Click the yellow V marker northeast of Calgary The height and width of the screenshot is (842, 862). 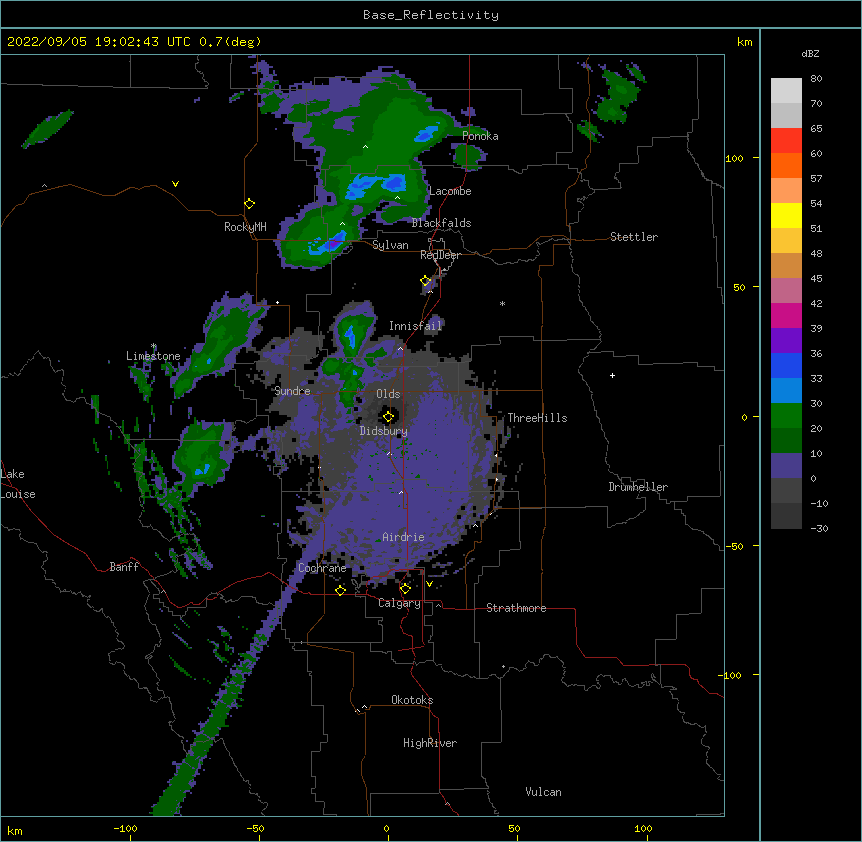429,584
